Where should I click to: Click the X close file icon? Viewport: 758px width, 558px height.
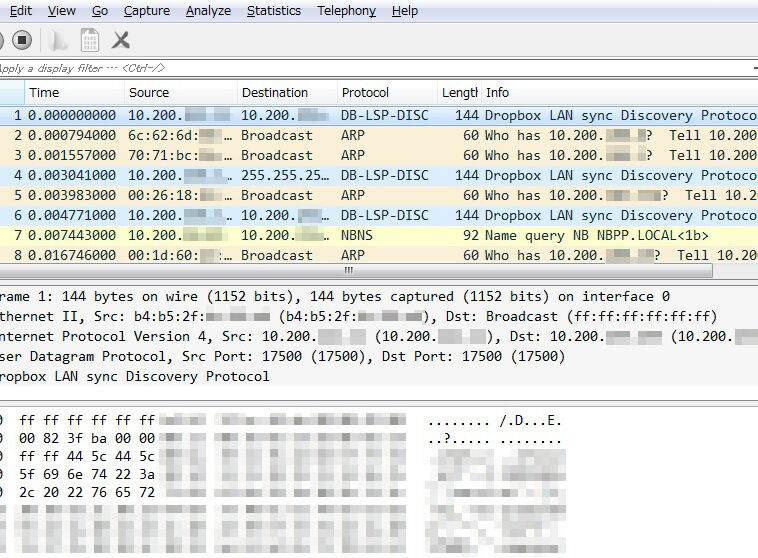click(x=121, y=40)
